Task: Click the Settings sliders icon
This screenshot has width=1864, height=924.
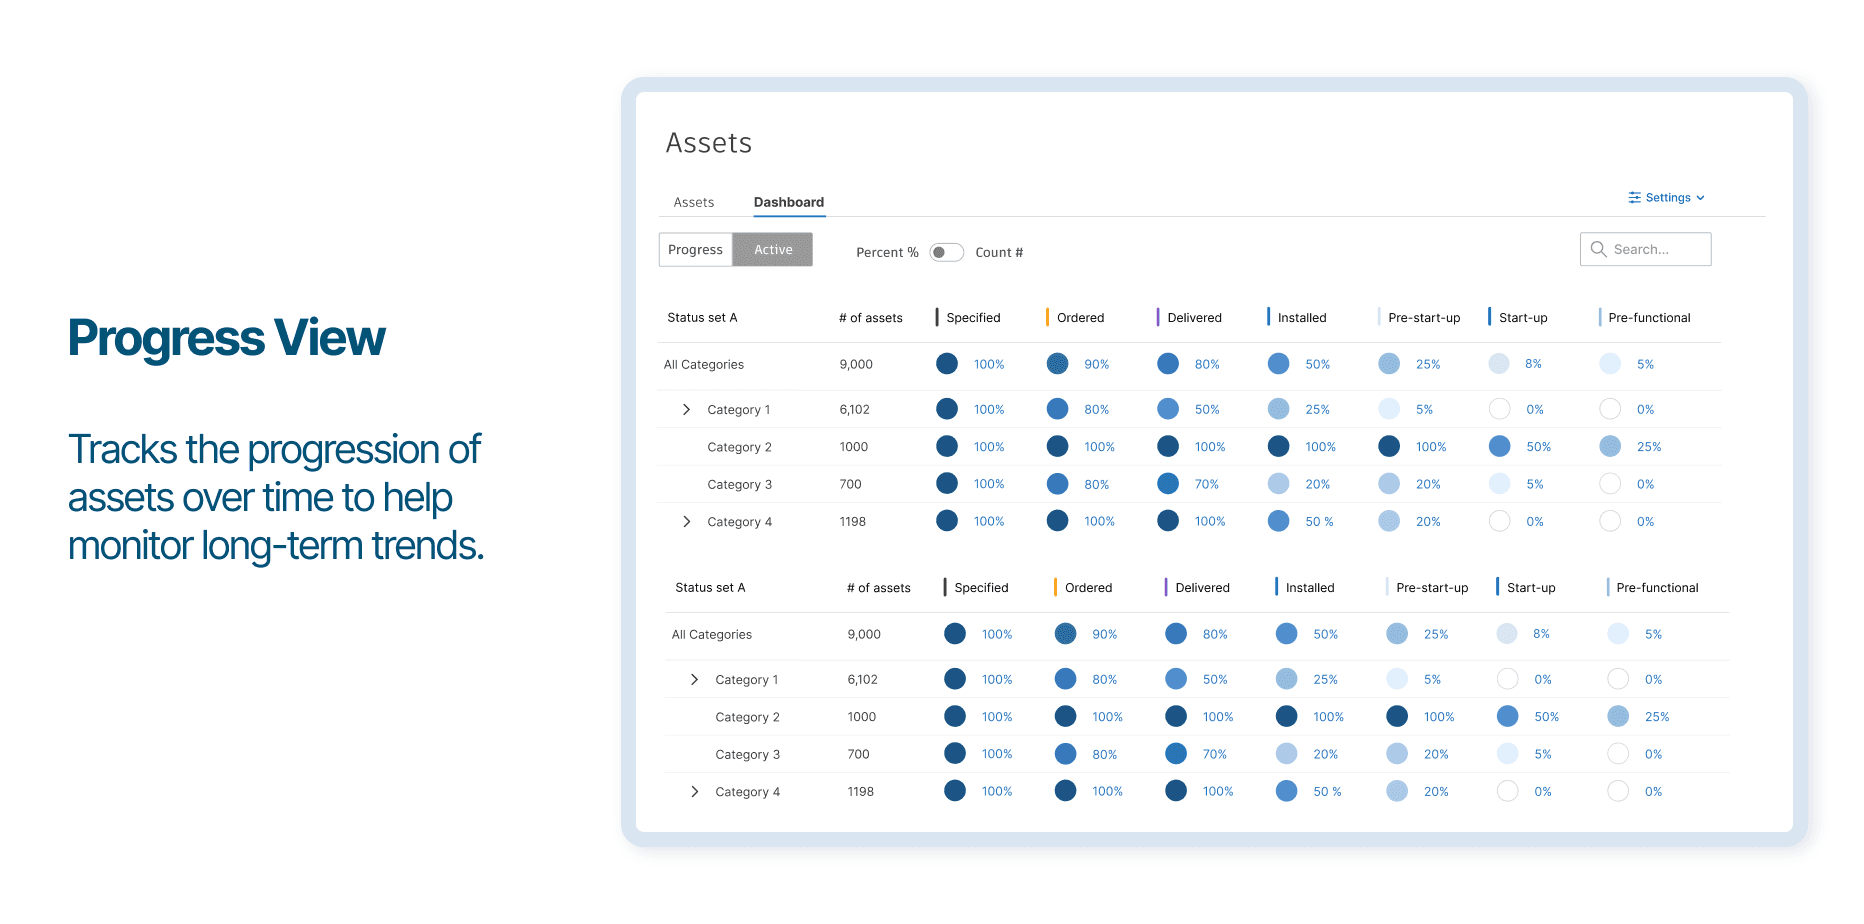Action: [x=1634, y=198]
